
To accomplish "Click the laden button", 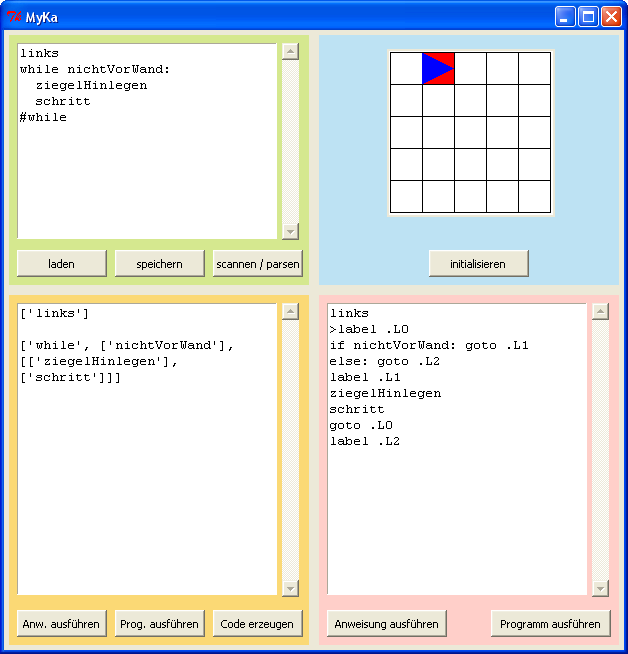I will tap(62, 264).
